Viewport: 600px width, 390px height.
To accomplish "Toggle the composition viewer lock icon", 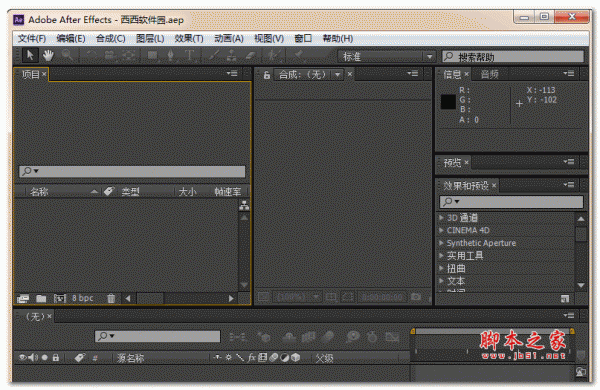I will (267, 75).
